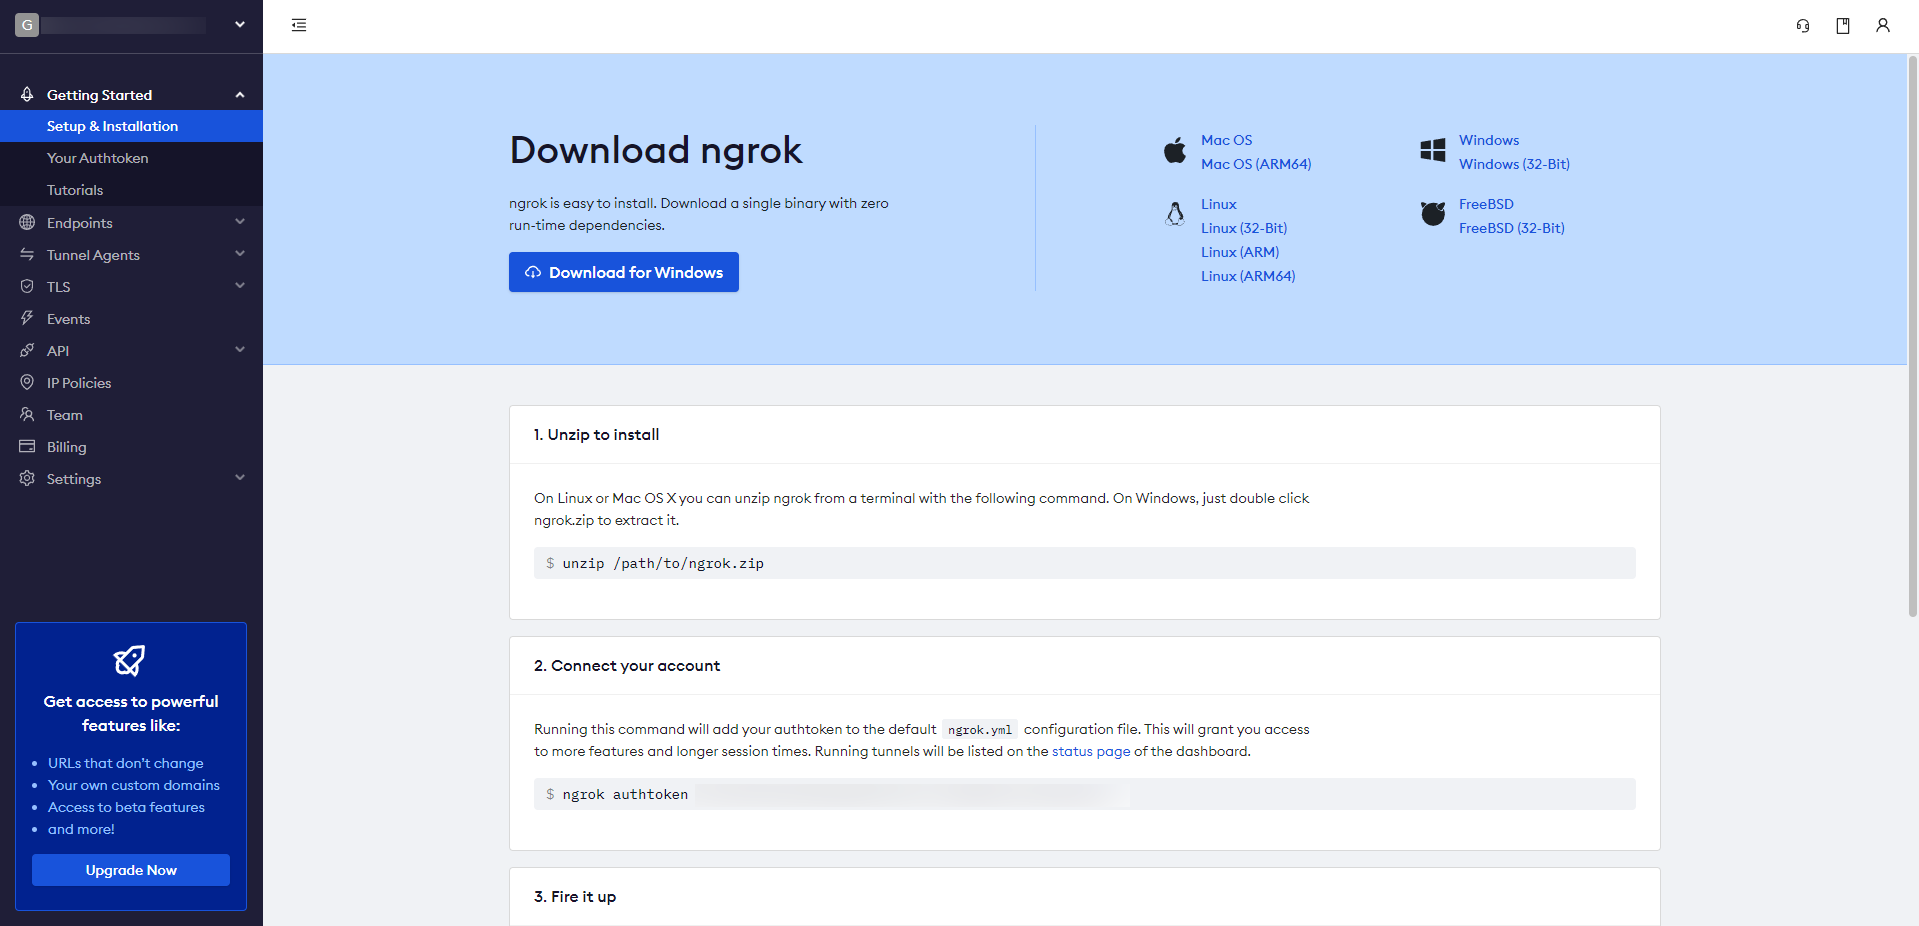Click the rocket icon in upgrade panel
Screen dimensions: 1919x926
(x=130, y=661)
